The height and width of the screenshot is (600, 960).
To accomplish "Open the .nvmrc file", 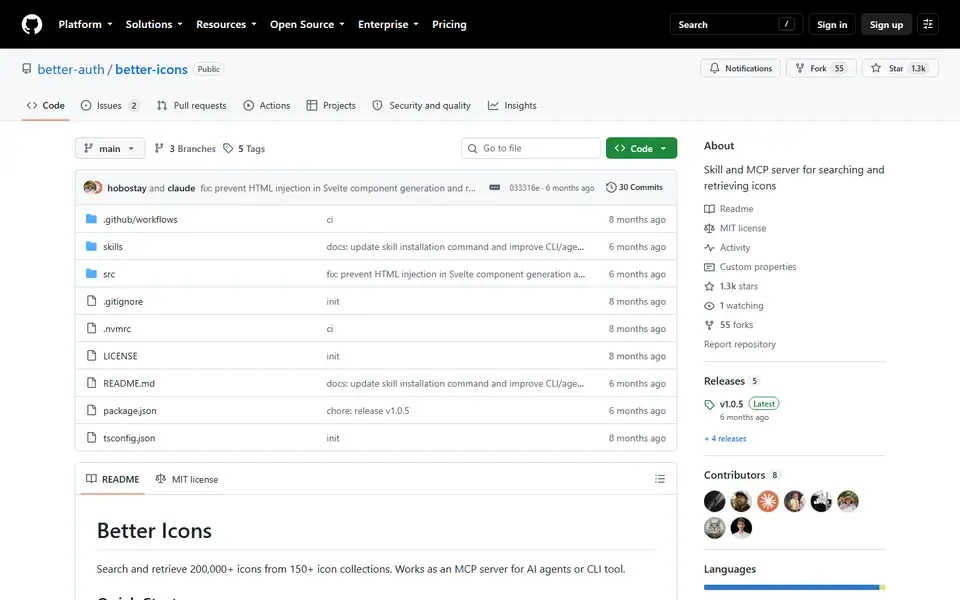I will 117,328.
